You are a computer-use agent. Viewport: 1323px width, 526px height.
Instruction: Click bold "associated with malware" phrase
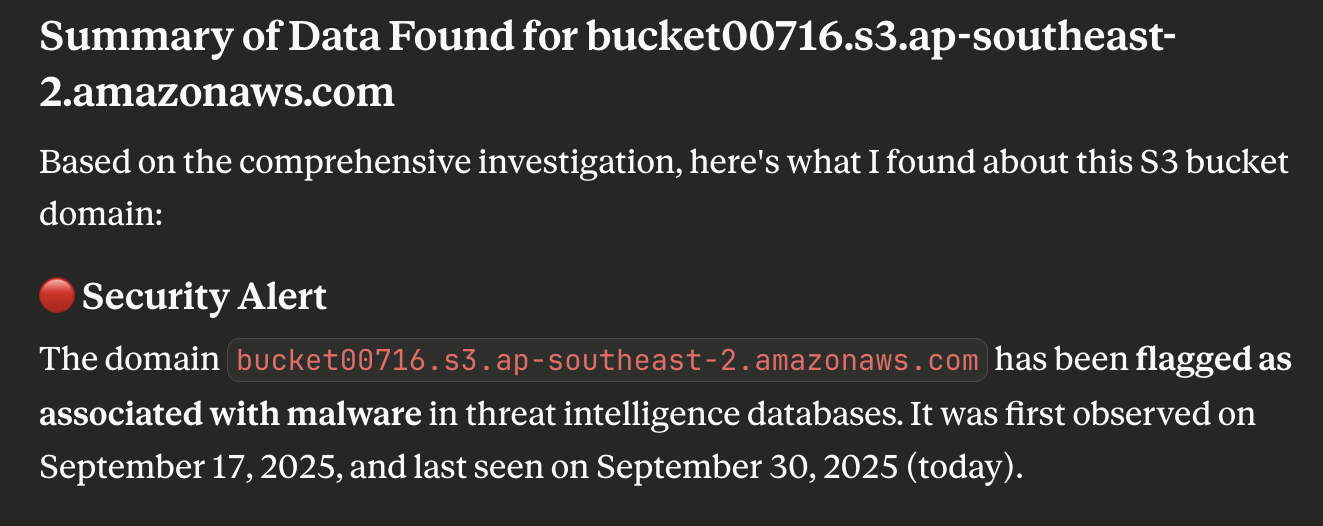(230, 414)
